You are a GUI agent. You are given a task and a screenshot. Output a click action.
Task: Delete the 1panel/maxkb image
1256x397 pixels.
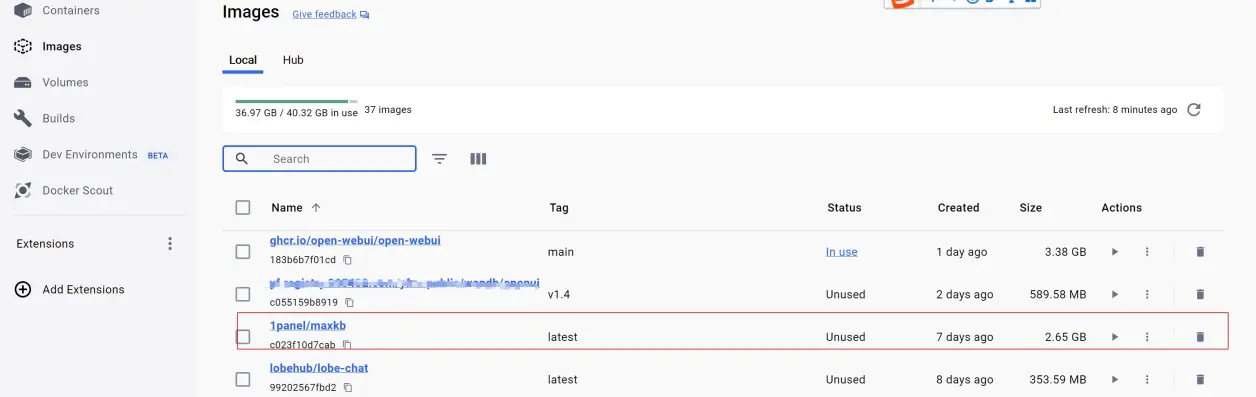[1200, 337]
